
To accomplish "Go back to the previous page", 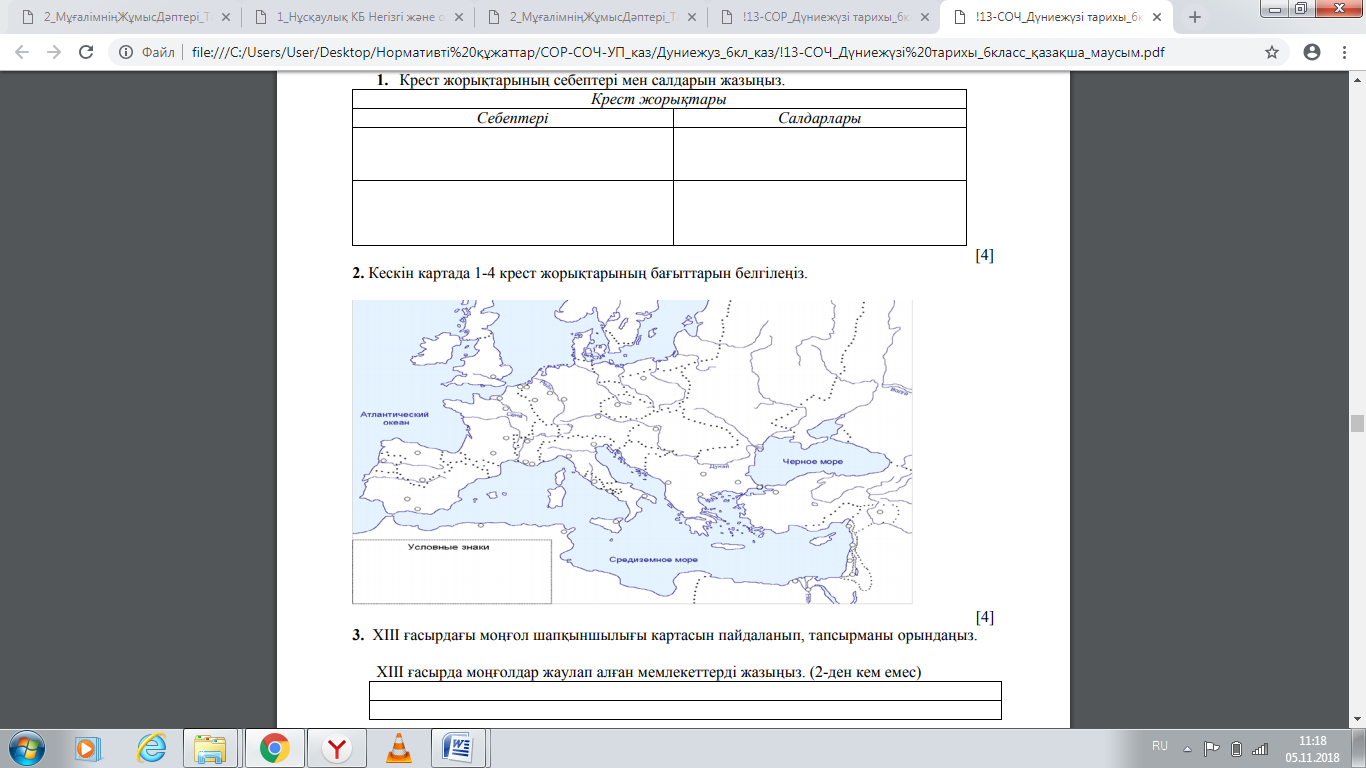I will pos(22,53).
